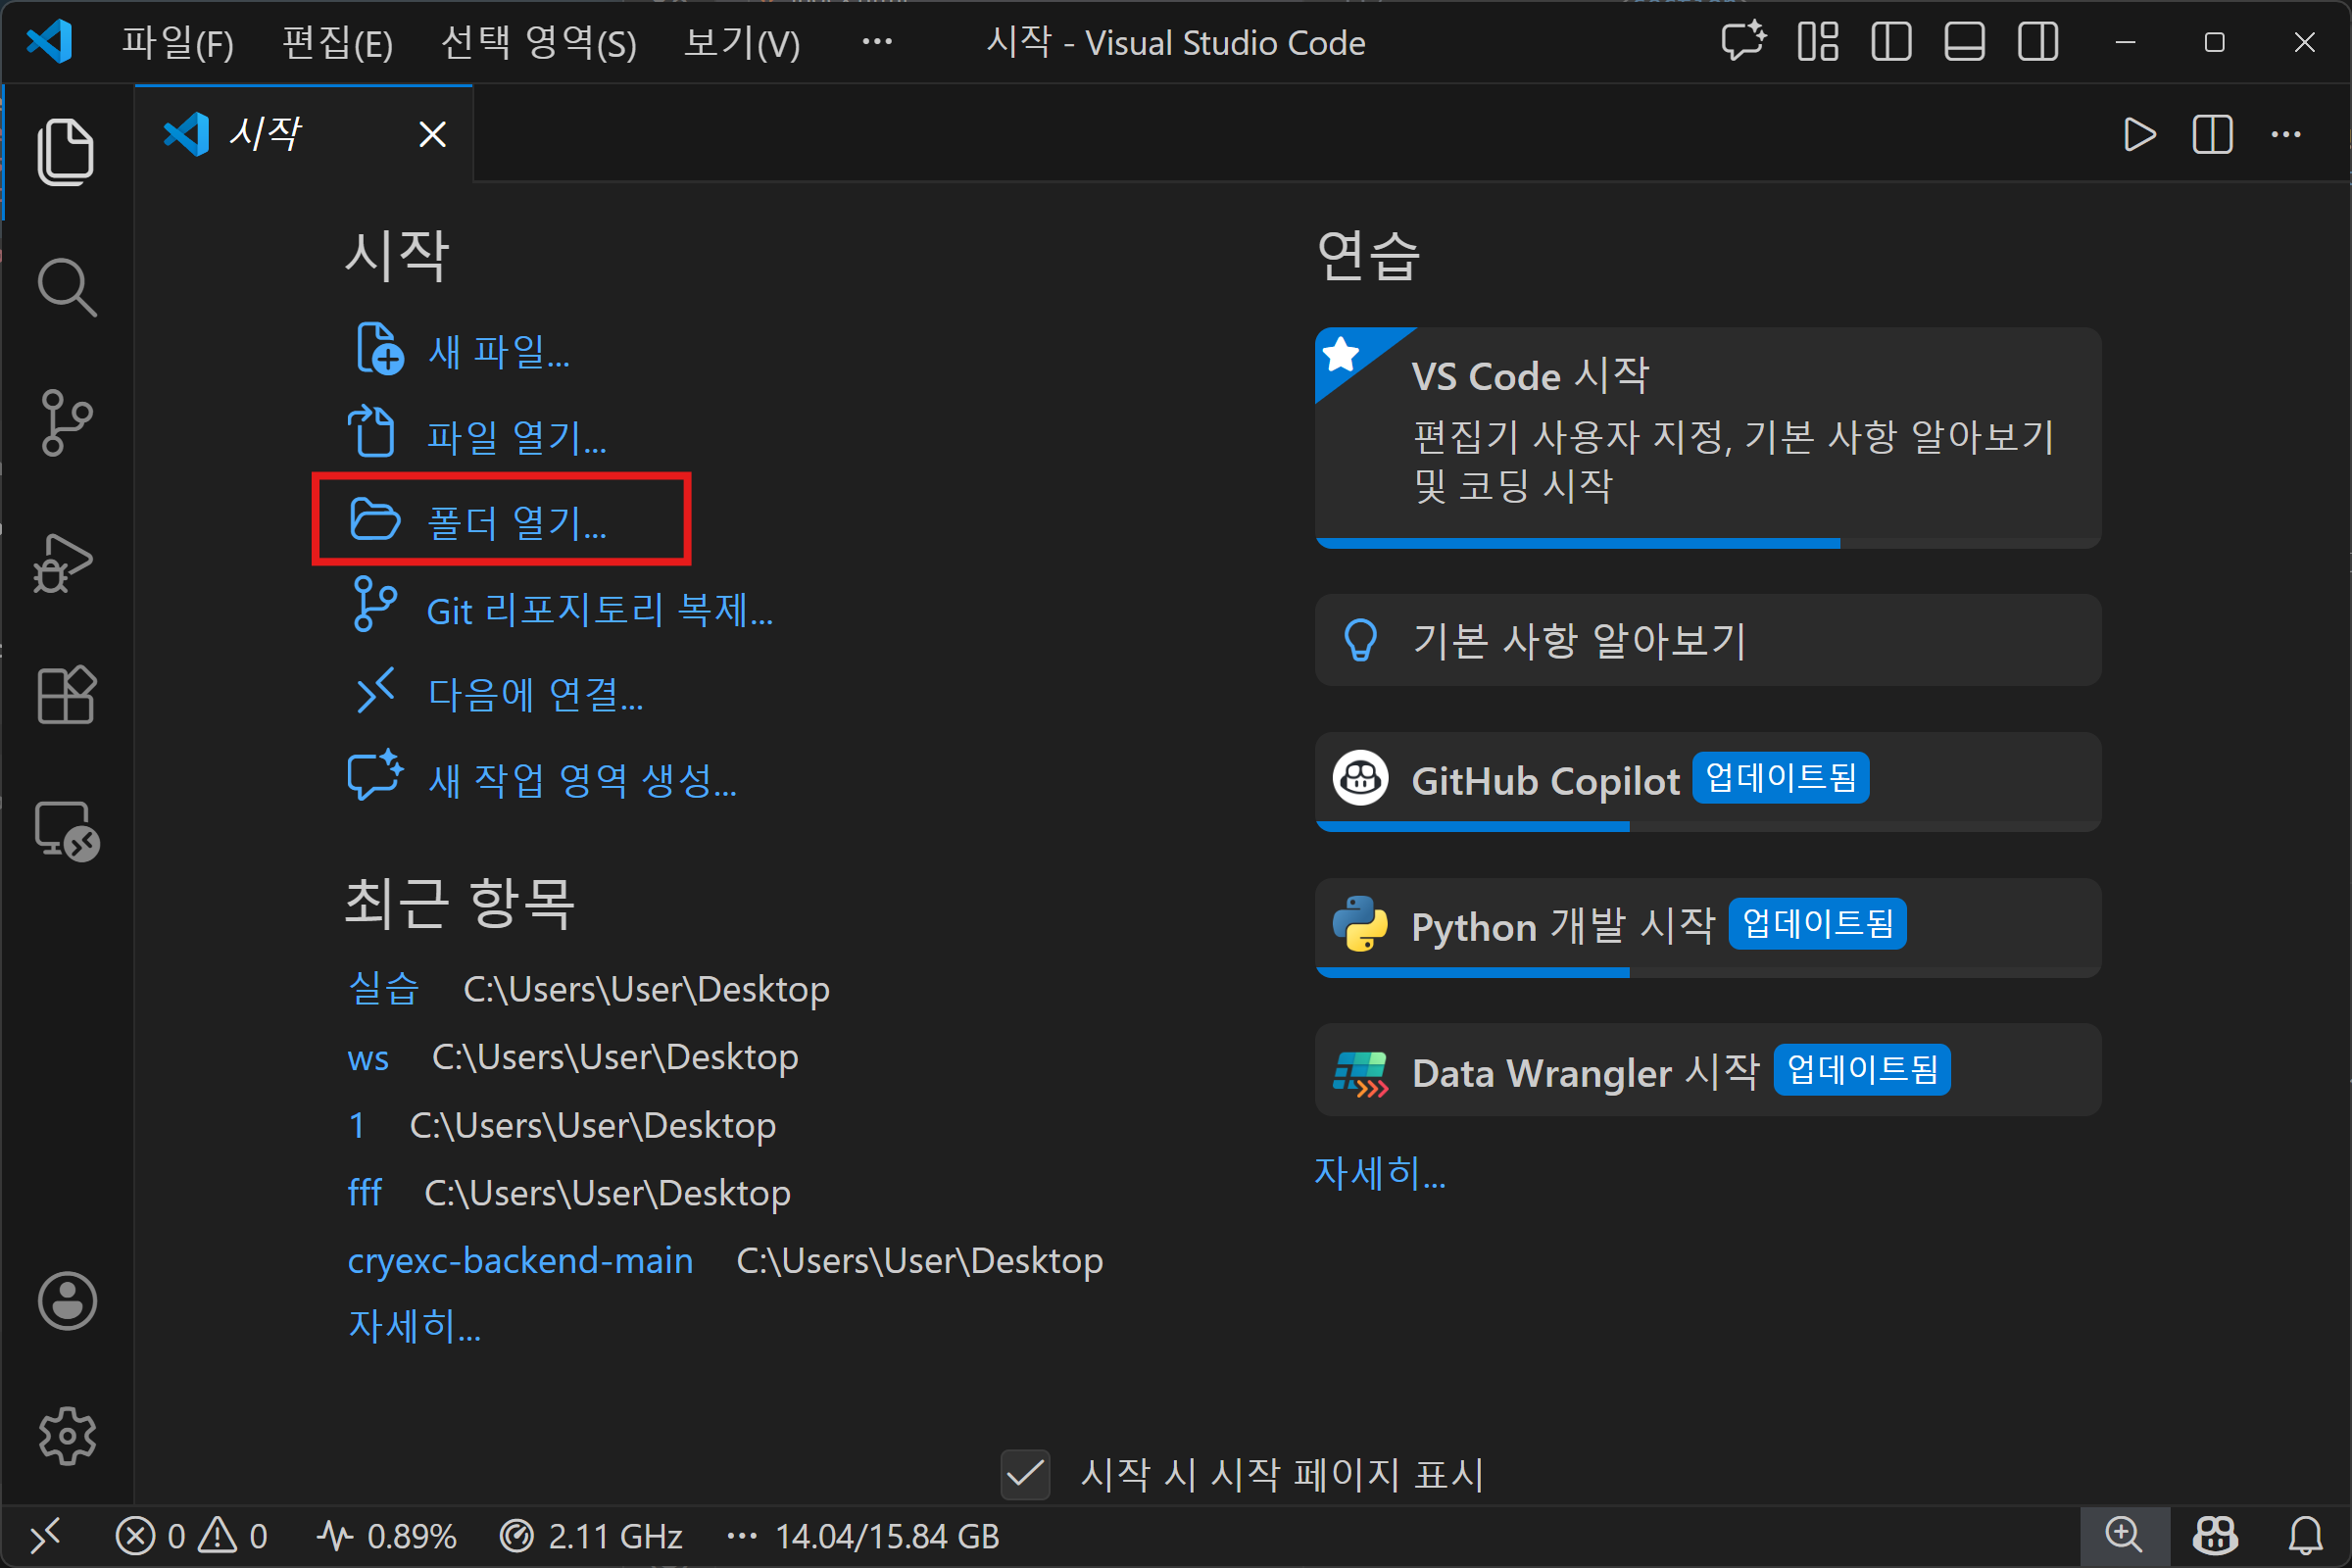Open the Source Control view

66,422
